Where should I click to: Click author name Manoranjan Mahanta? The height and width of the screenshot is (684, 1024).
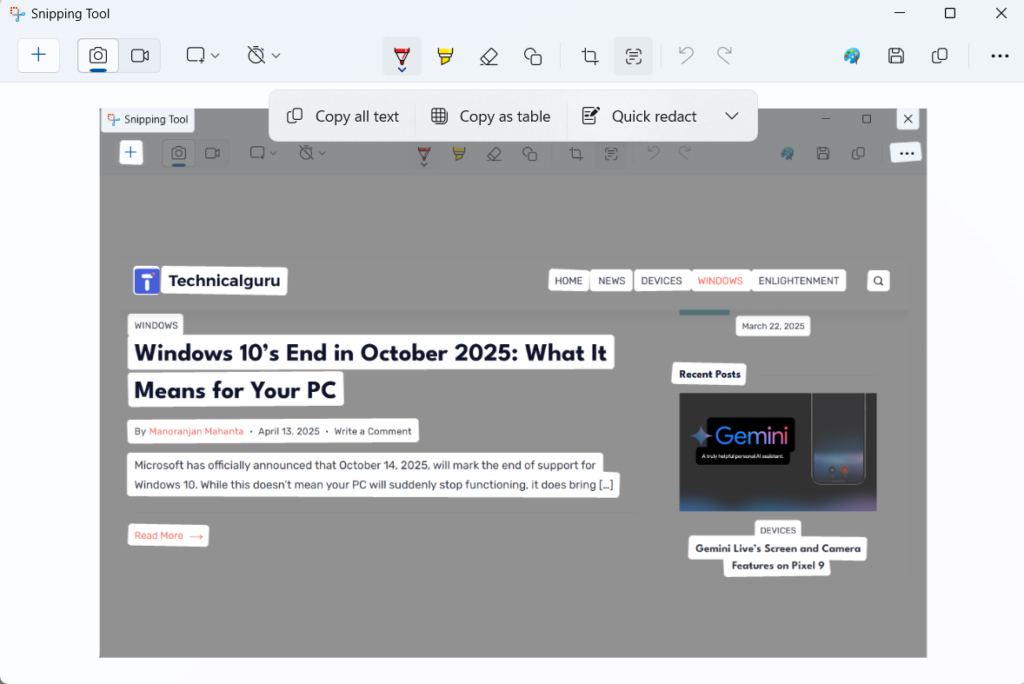click(x=196, y=431)
